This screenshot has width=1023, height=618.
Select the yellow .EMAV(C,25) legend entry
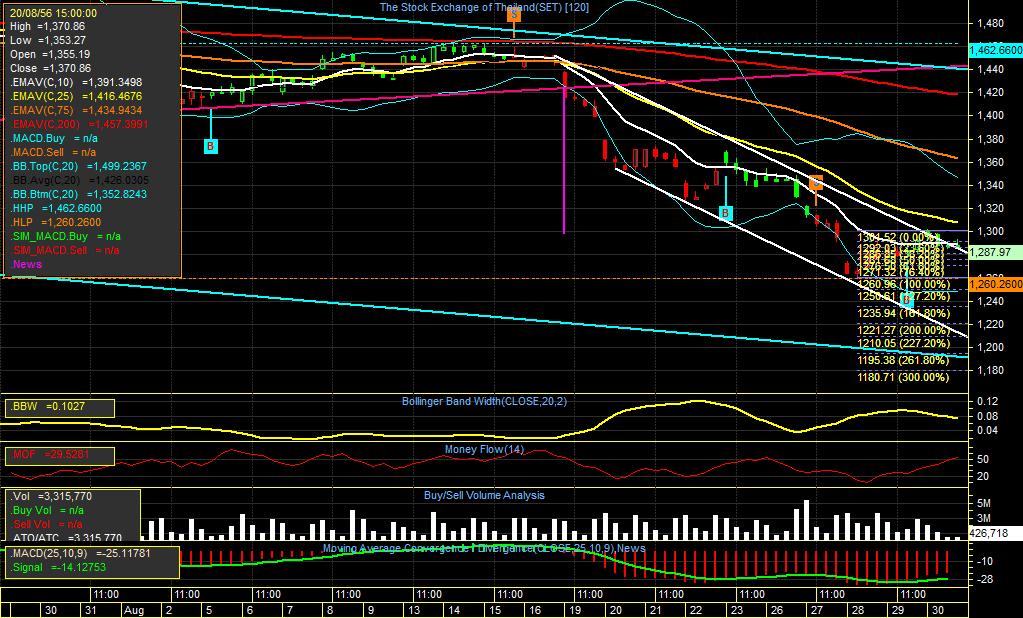[76, 97]
